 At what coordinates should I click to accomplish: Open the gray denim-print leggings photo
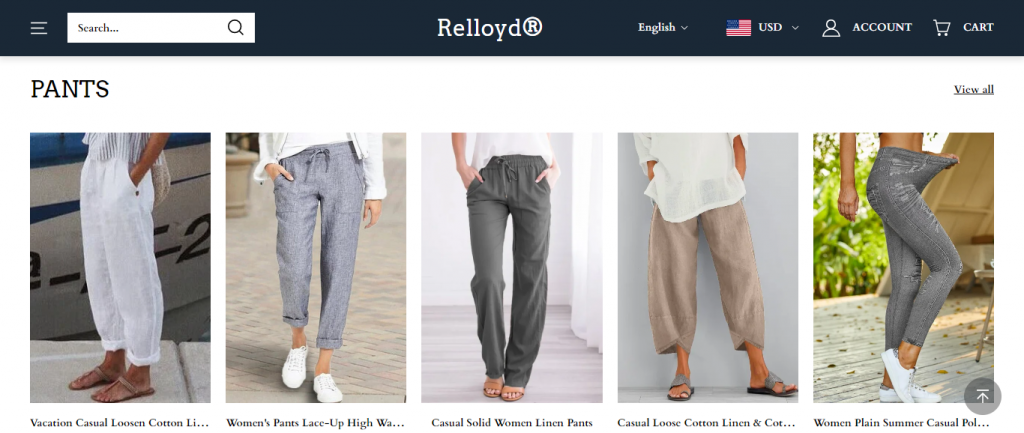(903, 268)
